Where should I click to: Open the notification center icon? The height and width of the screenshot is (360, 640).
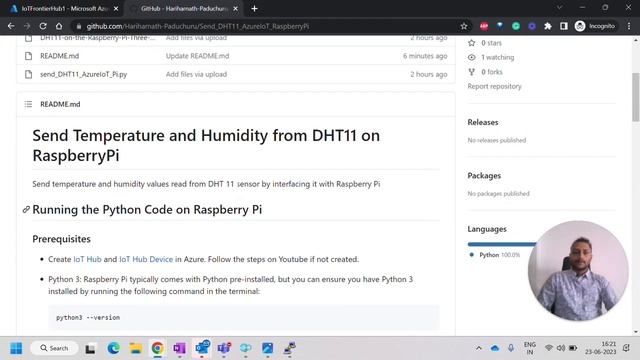point(626,348)
